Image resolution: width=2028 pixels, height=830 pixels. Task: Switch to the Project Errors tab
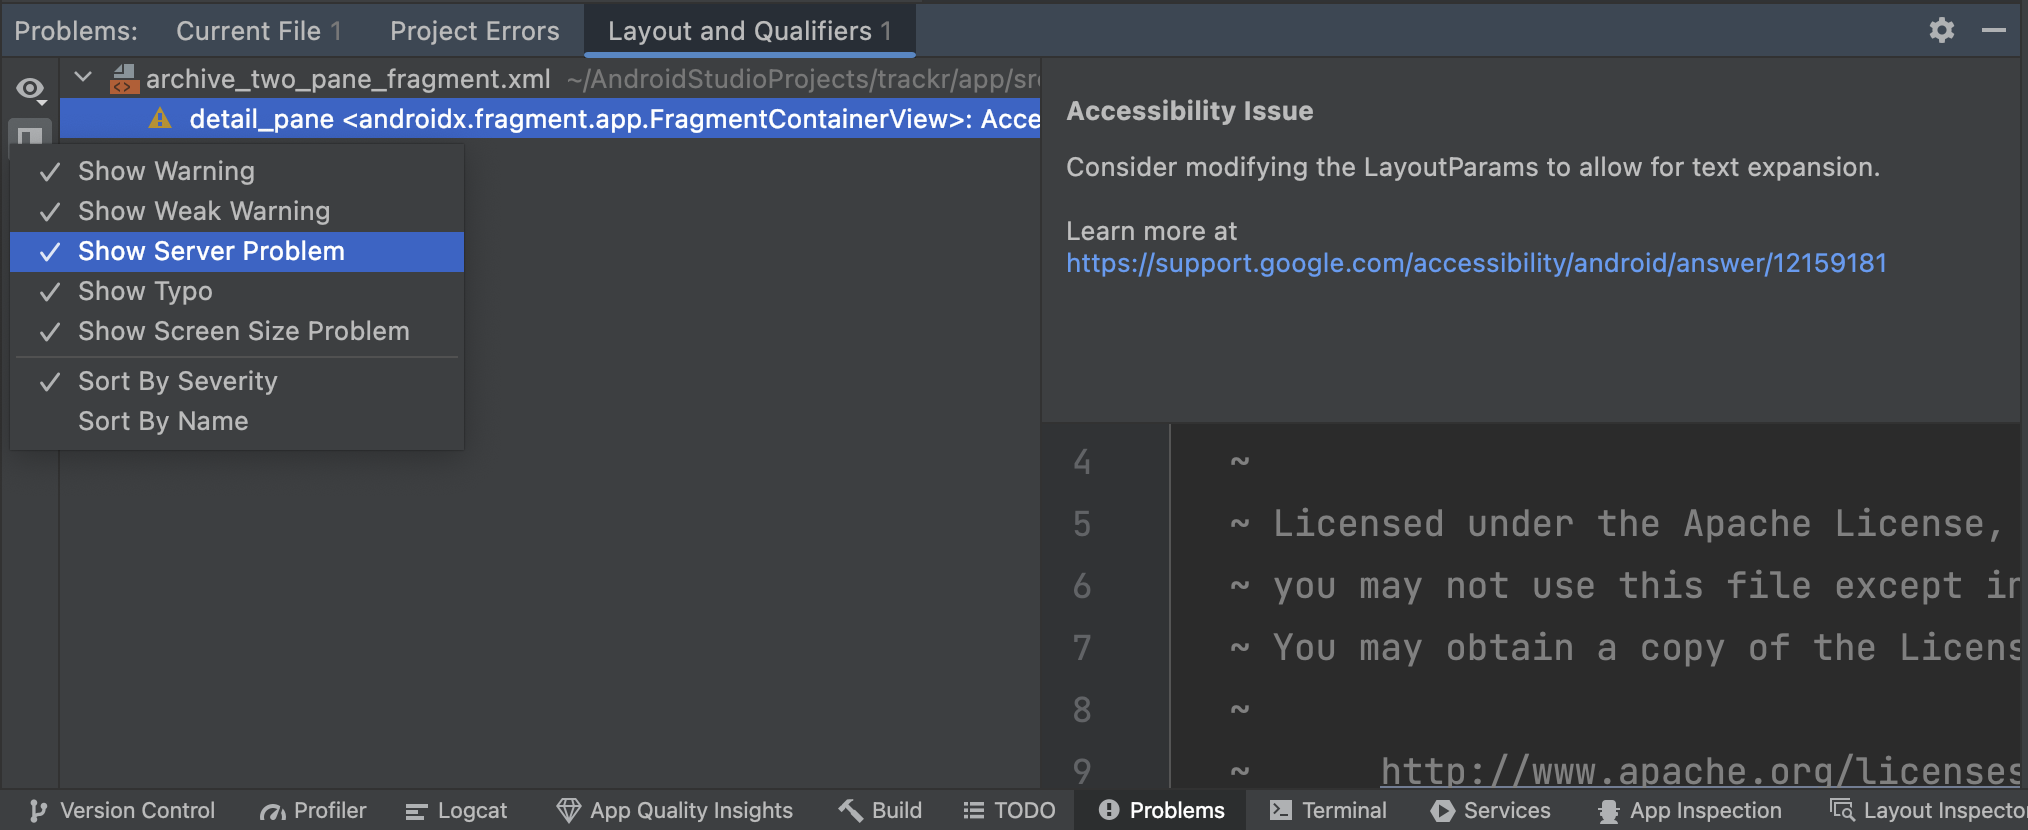(x=474, y=31)
